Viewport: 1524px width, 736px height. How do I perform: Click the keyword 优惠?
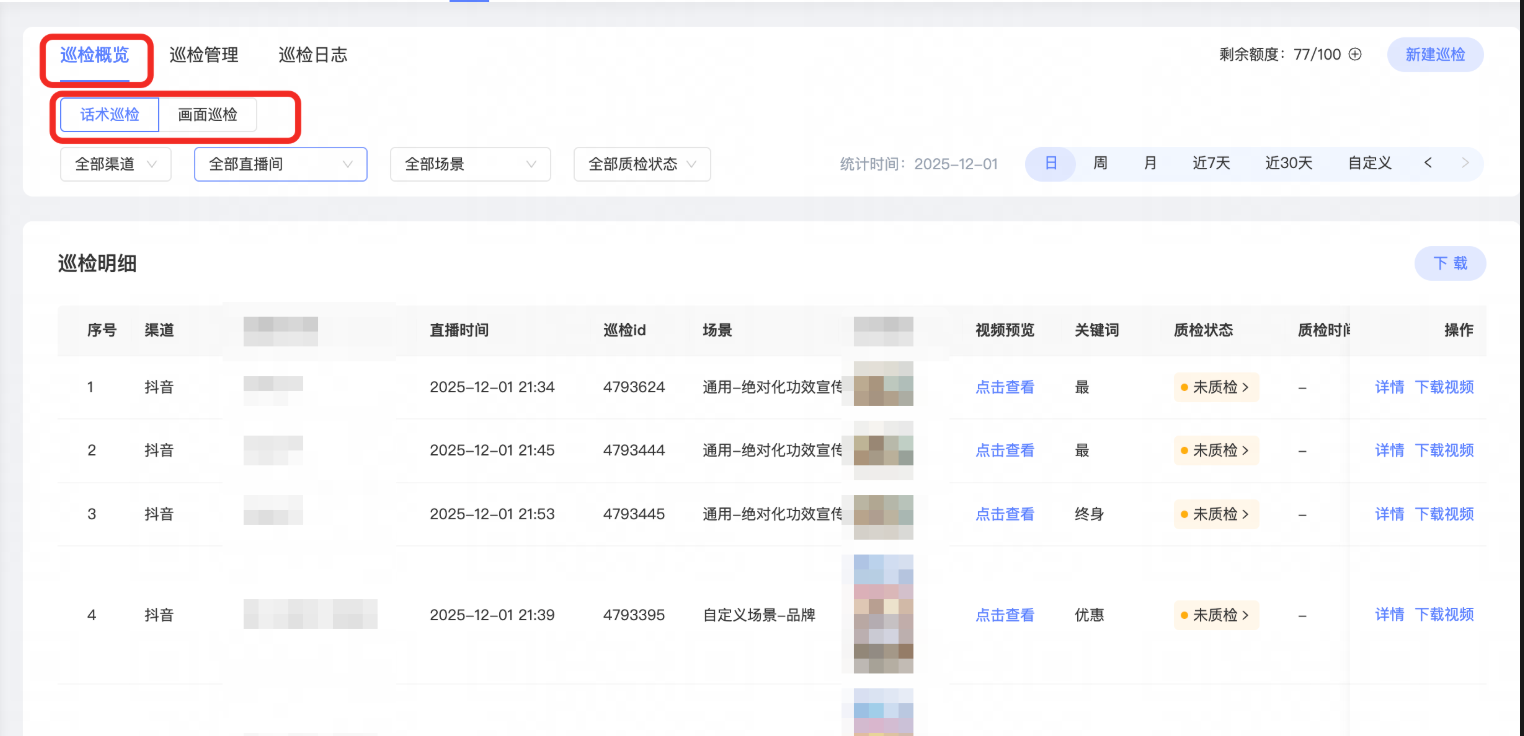coord(1090,615)
